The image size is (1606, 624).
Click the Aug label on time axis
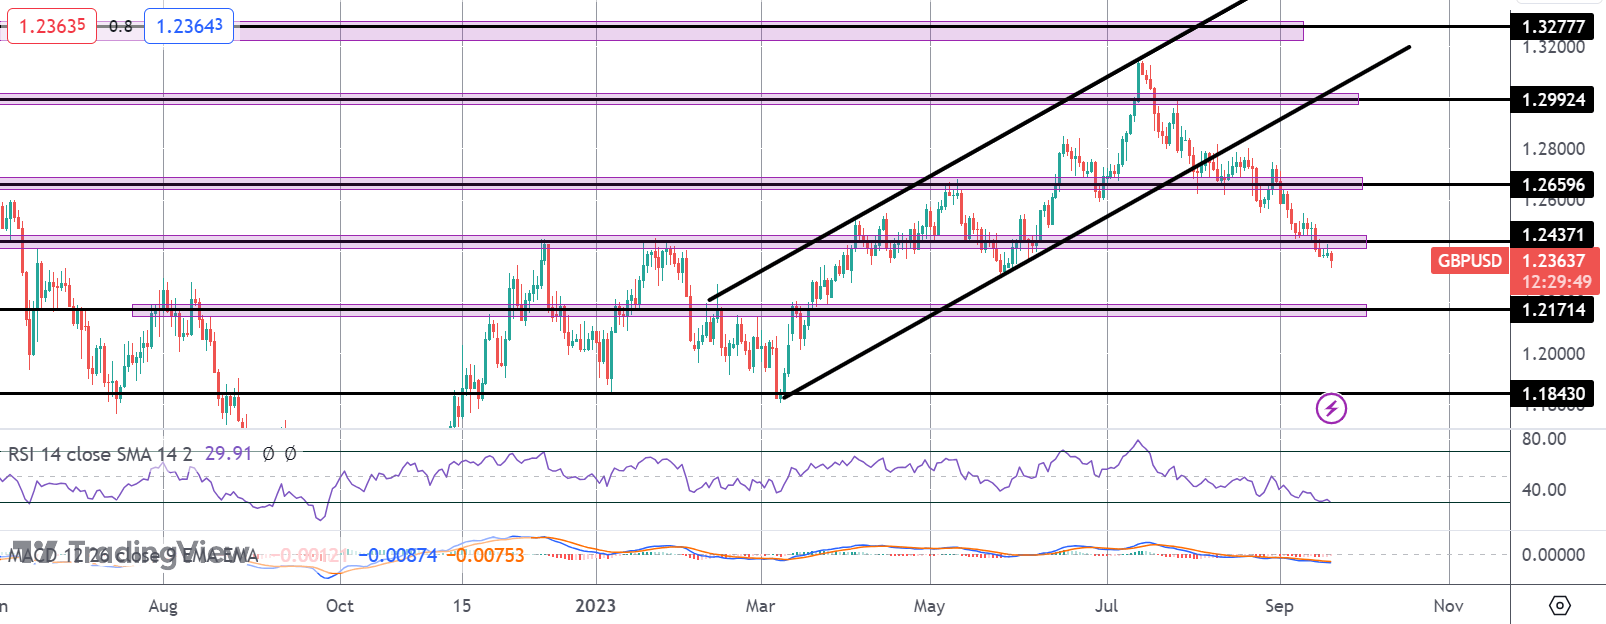(x=163, y=606)
